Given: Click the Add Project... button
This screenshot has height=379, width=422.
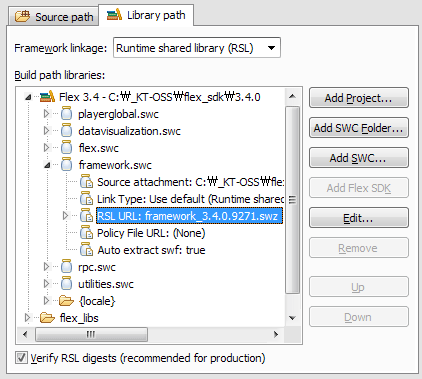Looking at the screenshot, I should point(359,98).
